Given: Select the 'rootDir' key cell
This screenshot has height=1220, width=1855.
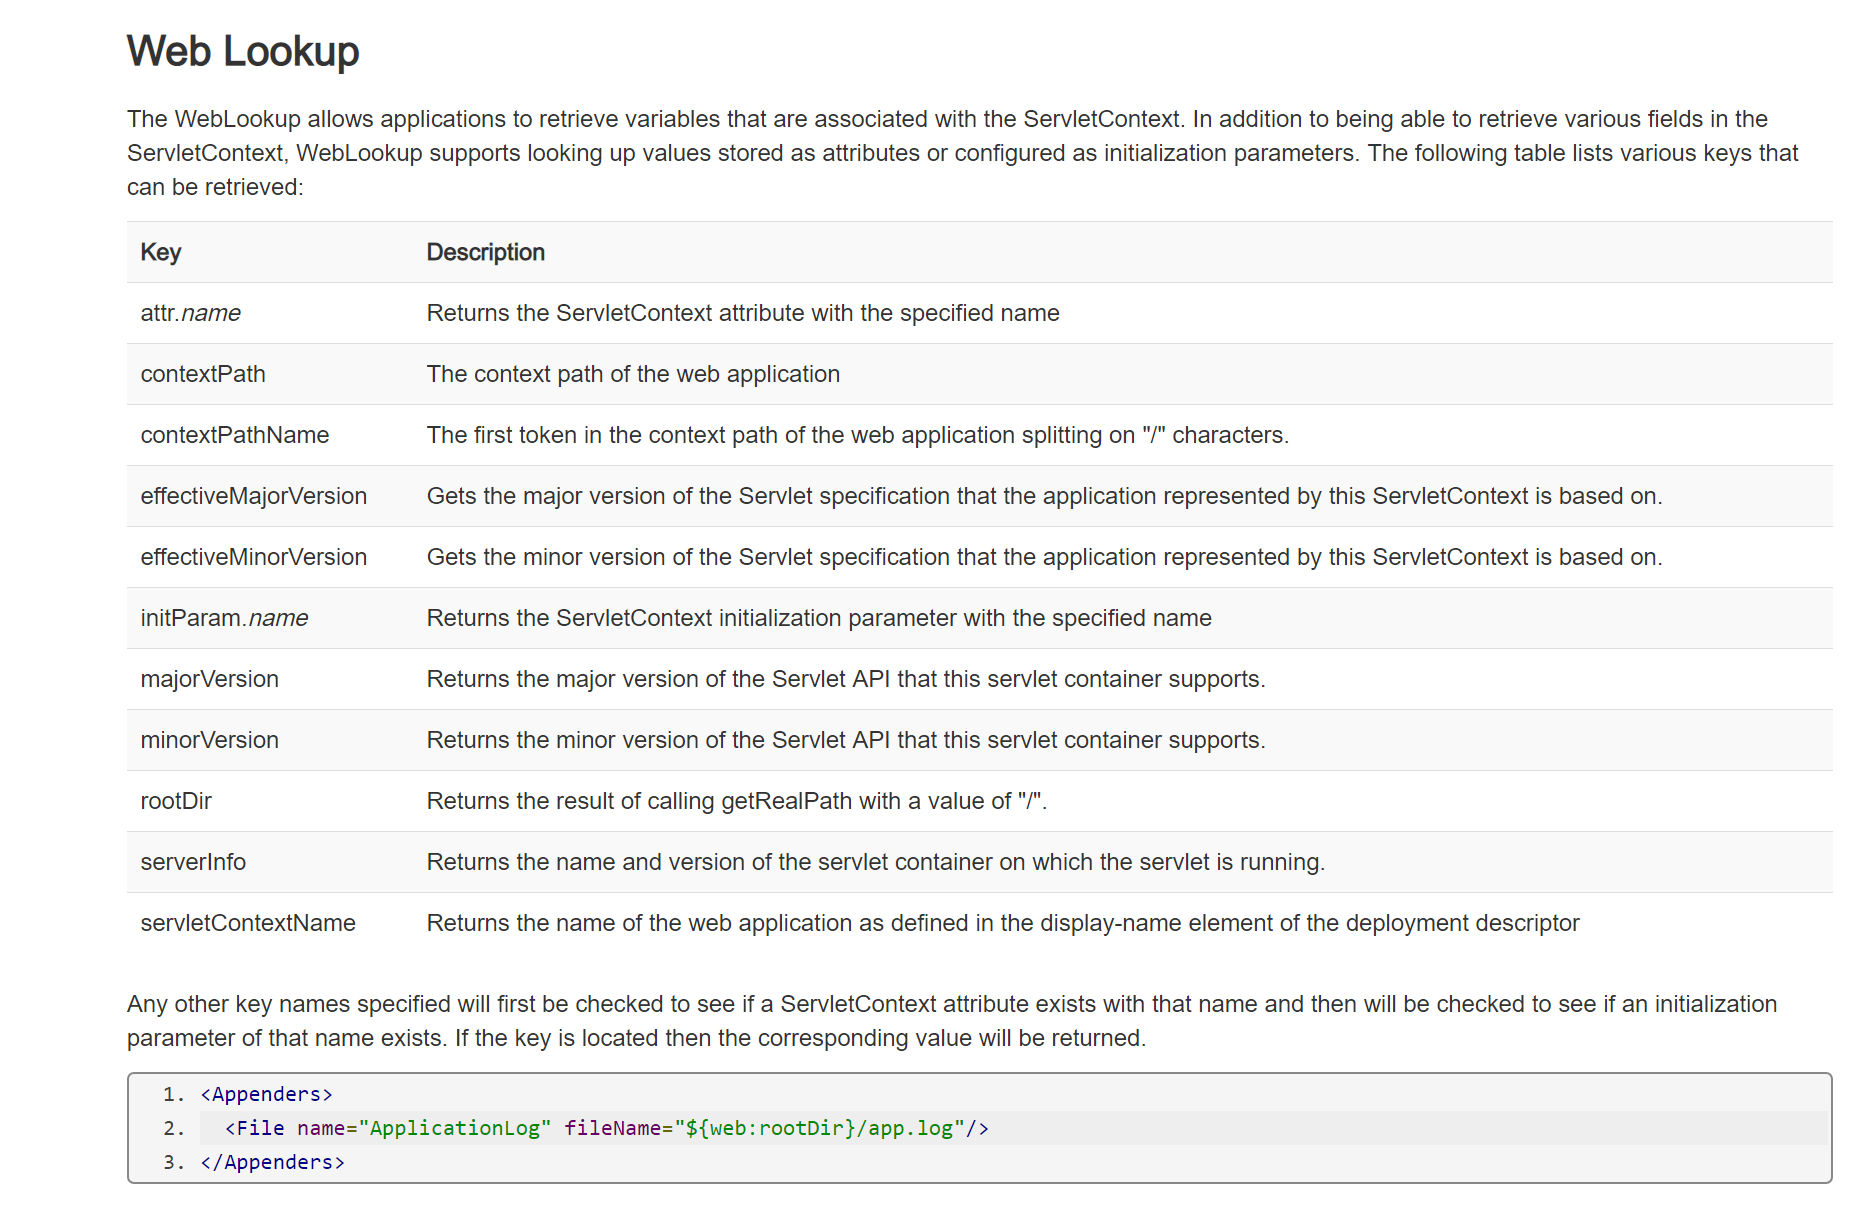Looking at the screenshot, I should click(x=176, y=801).
